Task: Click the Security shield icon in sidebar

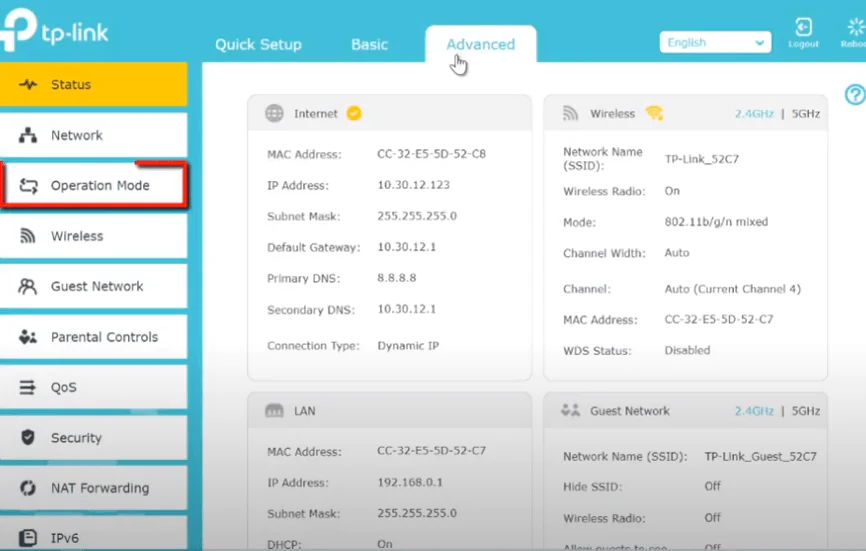Action: click(29, 437)
